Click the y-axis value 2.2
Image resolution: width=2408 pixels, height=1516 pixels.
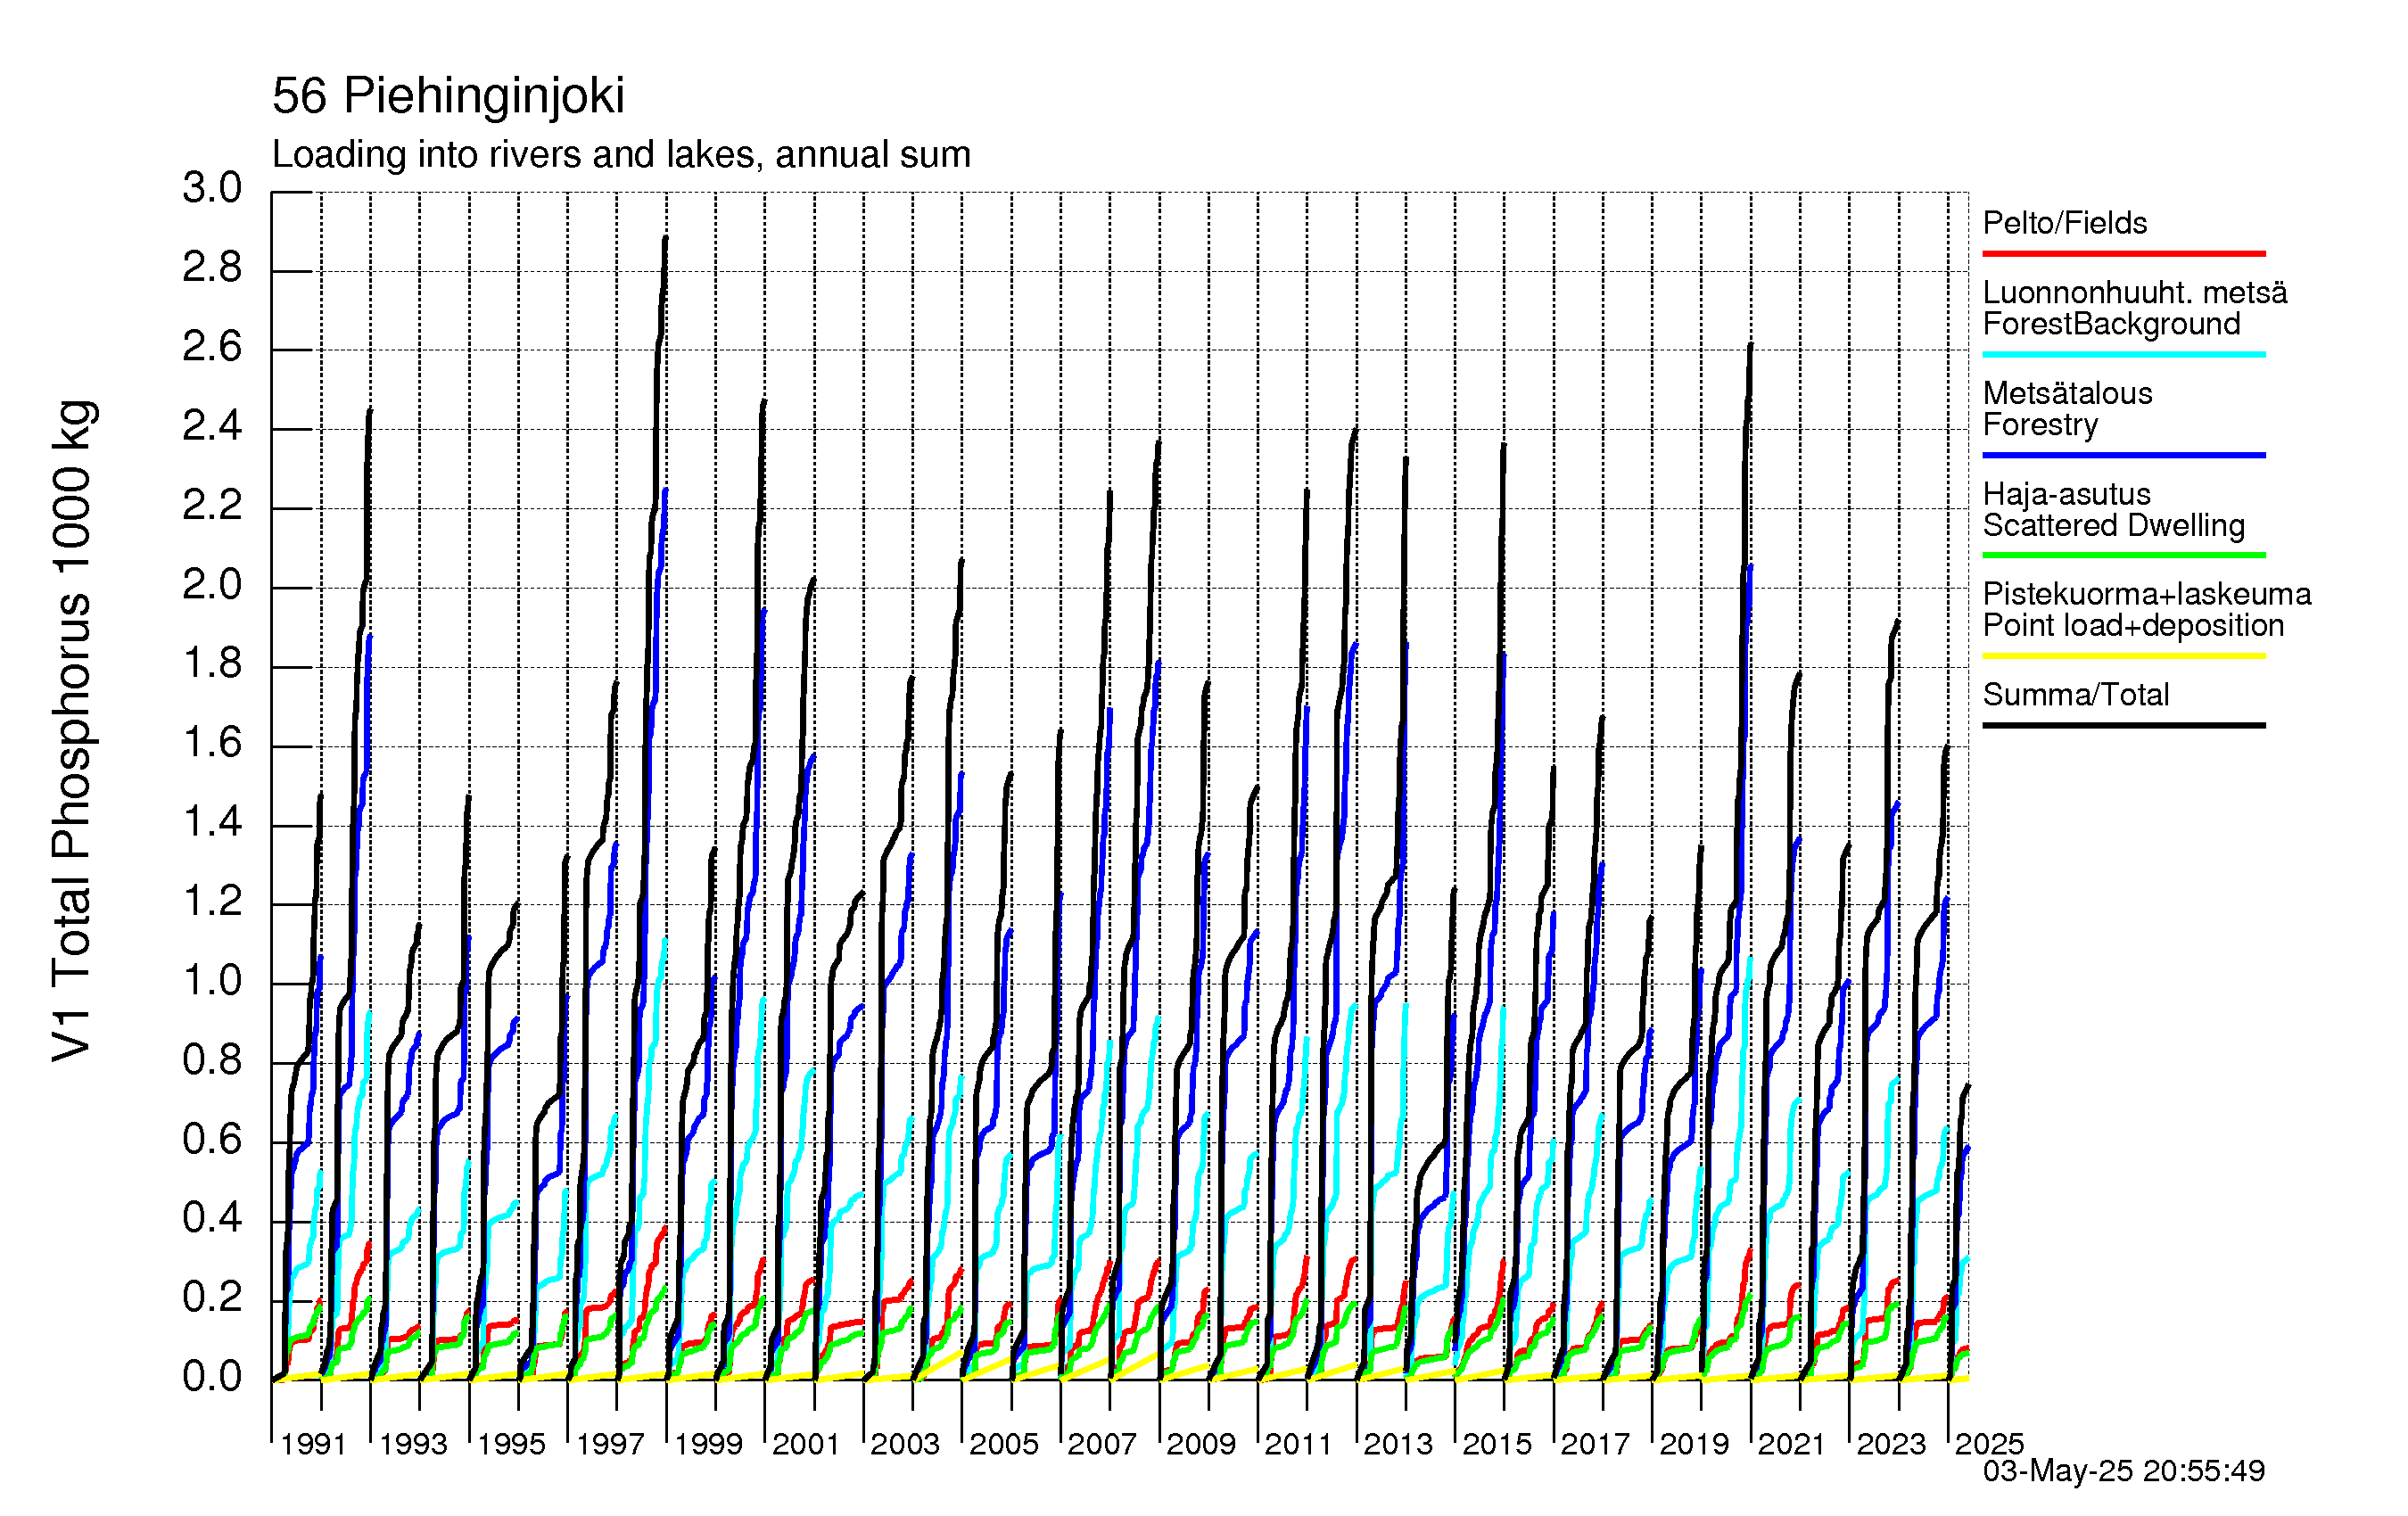(x=212, y=505)
